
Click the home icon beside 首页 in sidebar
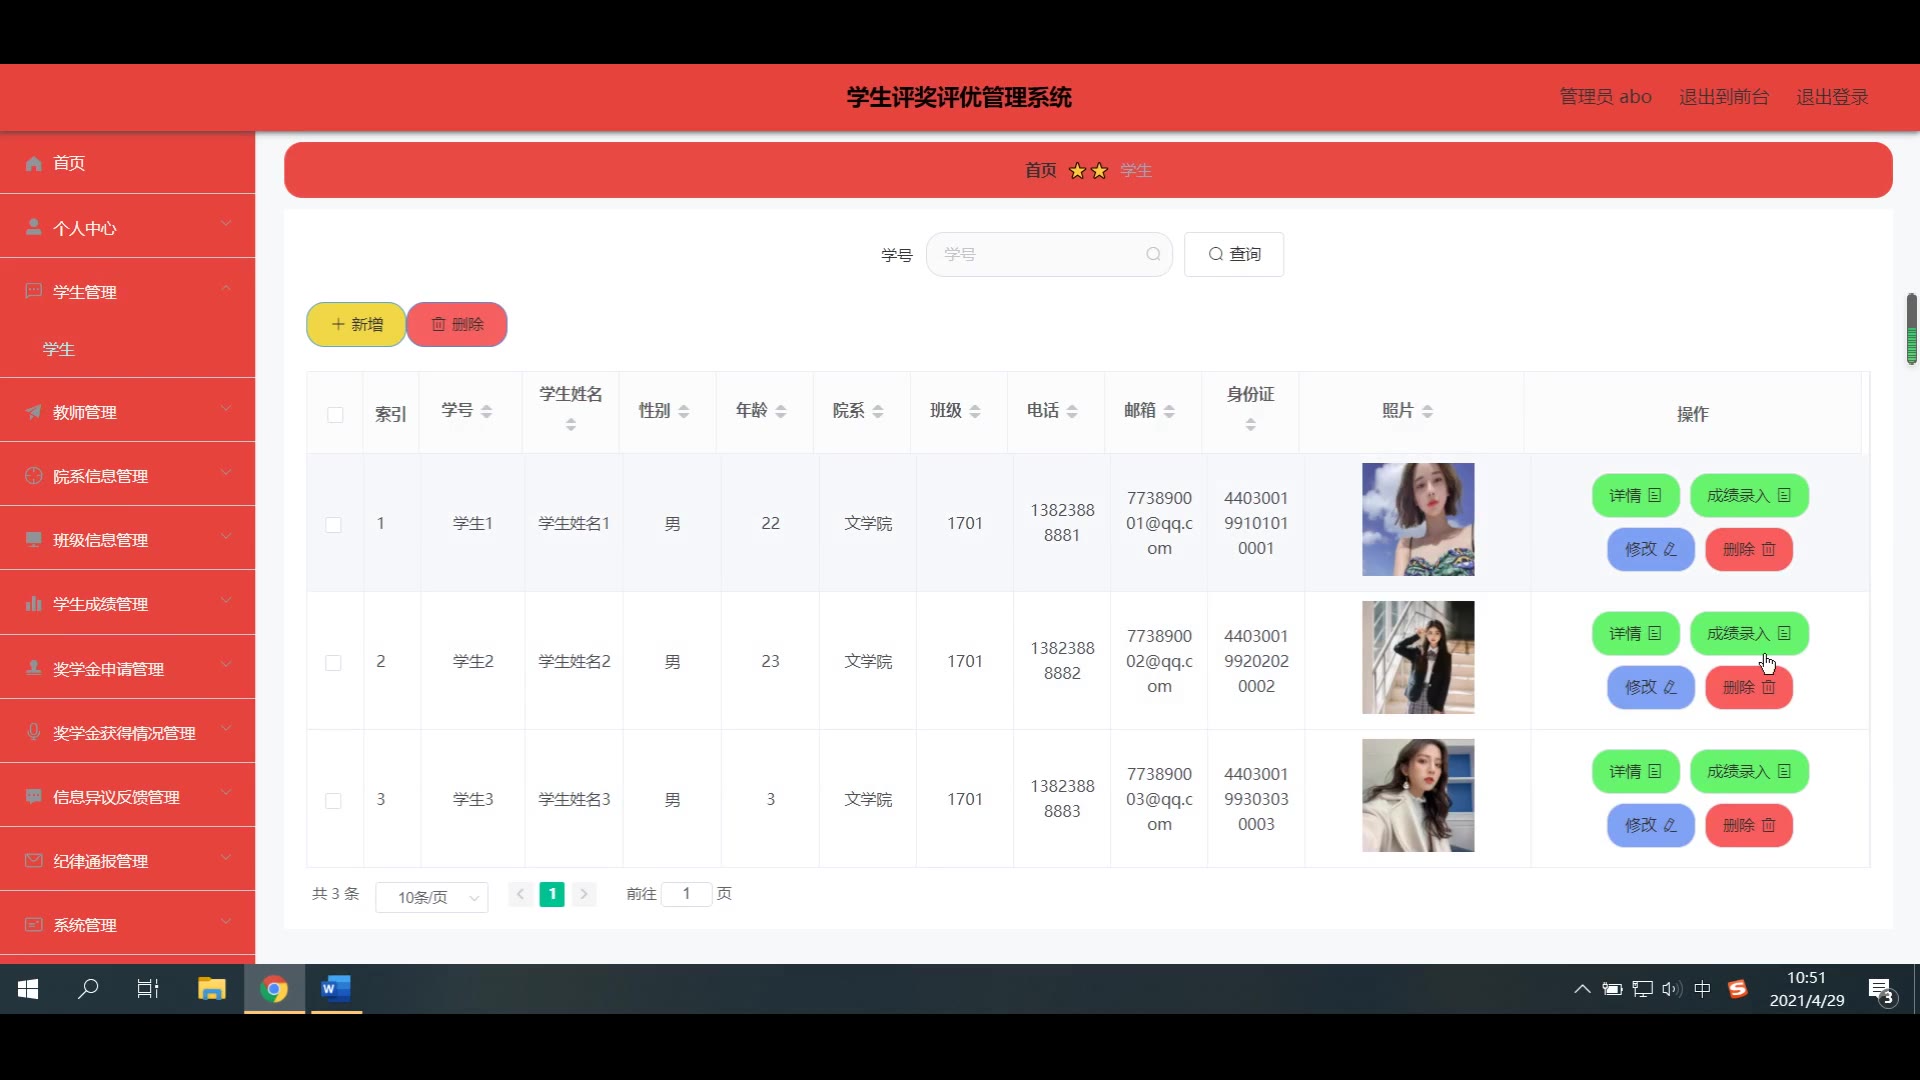[x=33, y=163]
